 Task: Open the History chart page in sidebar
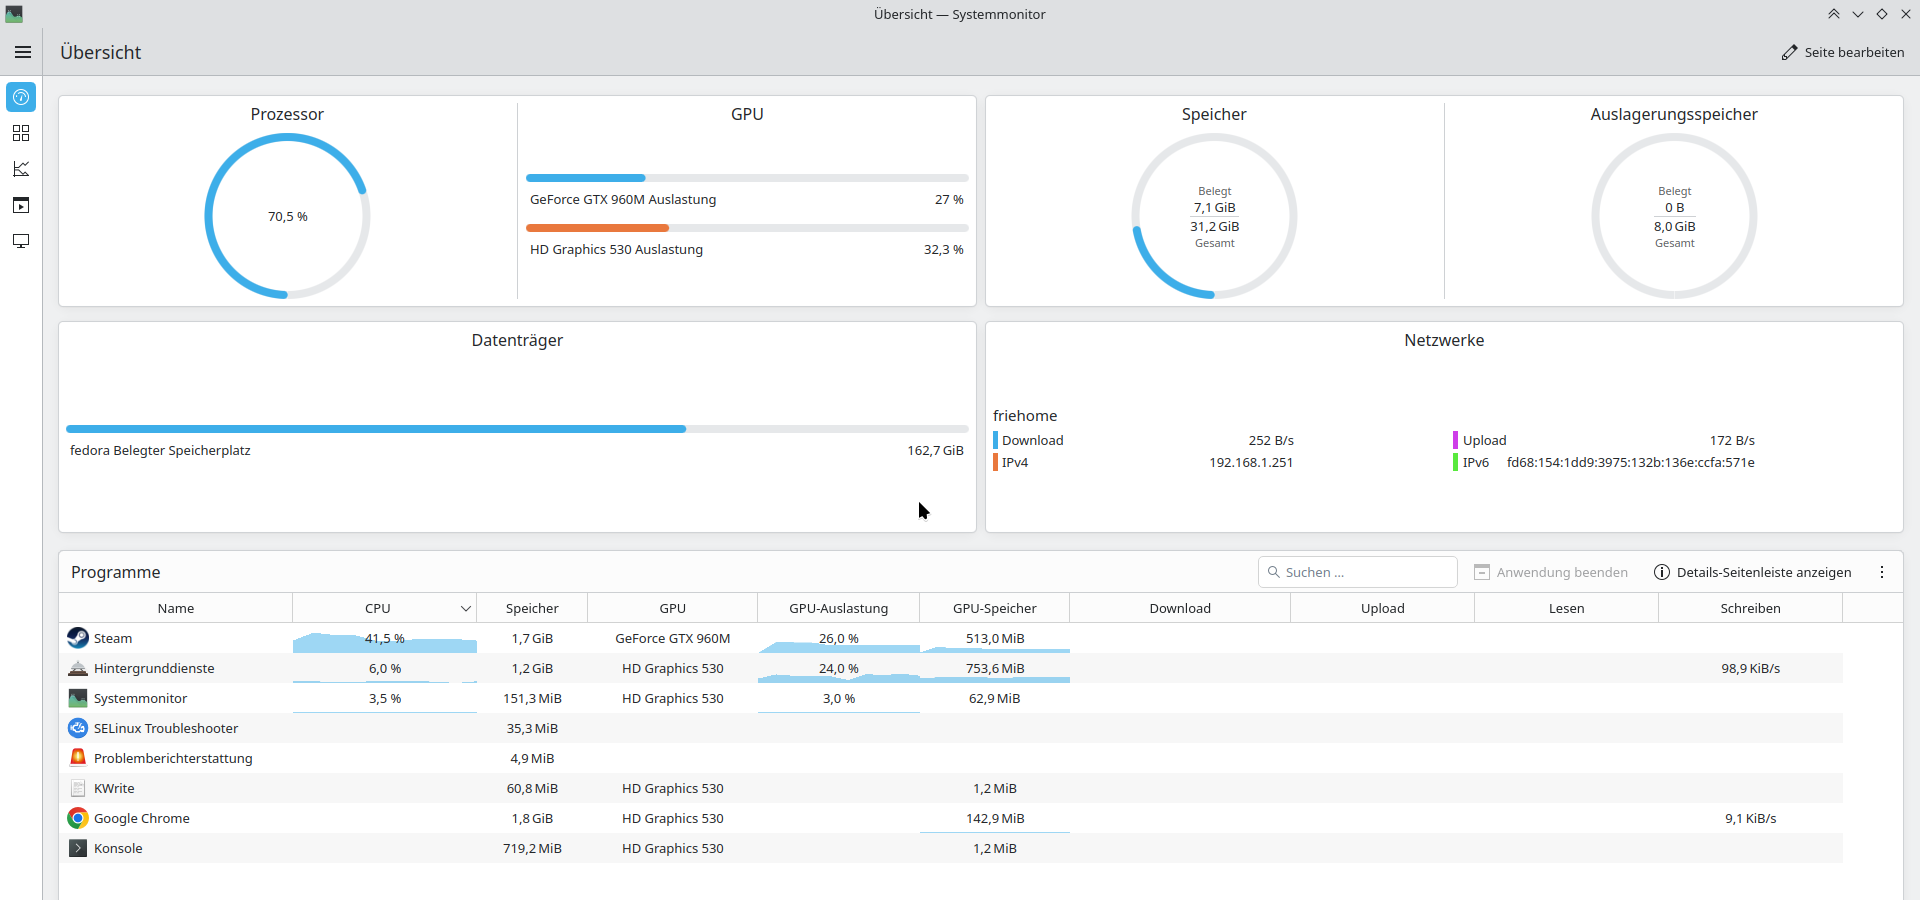21,169
